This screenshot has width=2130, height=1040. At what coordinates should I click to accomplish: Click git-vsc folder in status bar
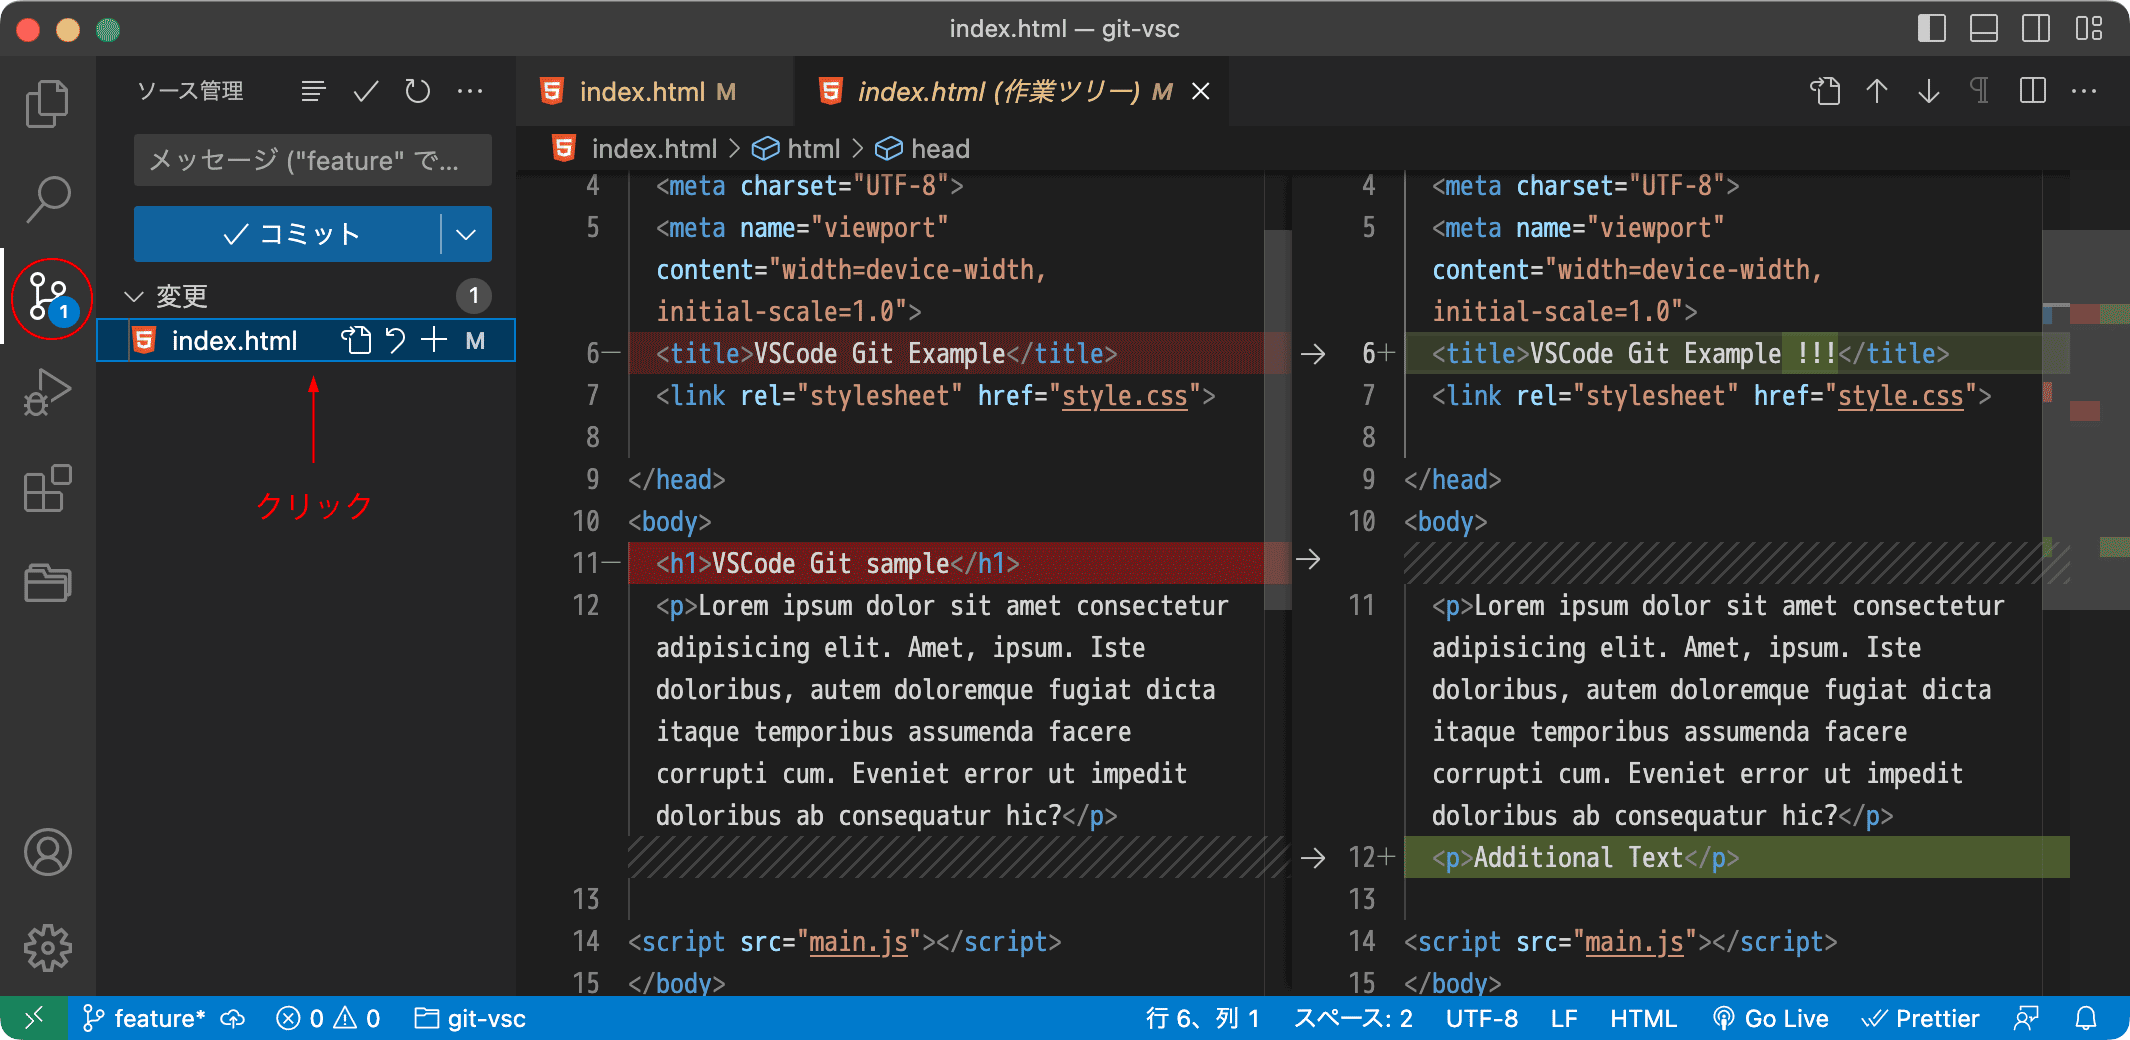pyautogui.click(x=470, y=1018)
